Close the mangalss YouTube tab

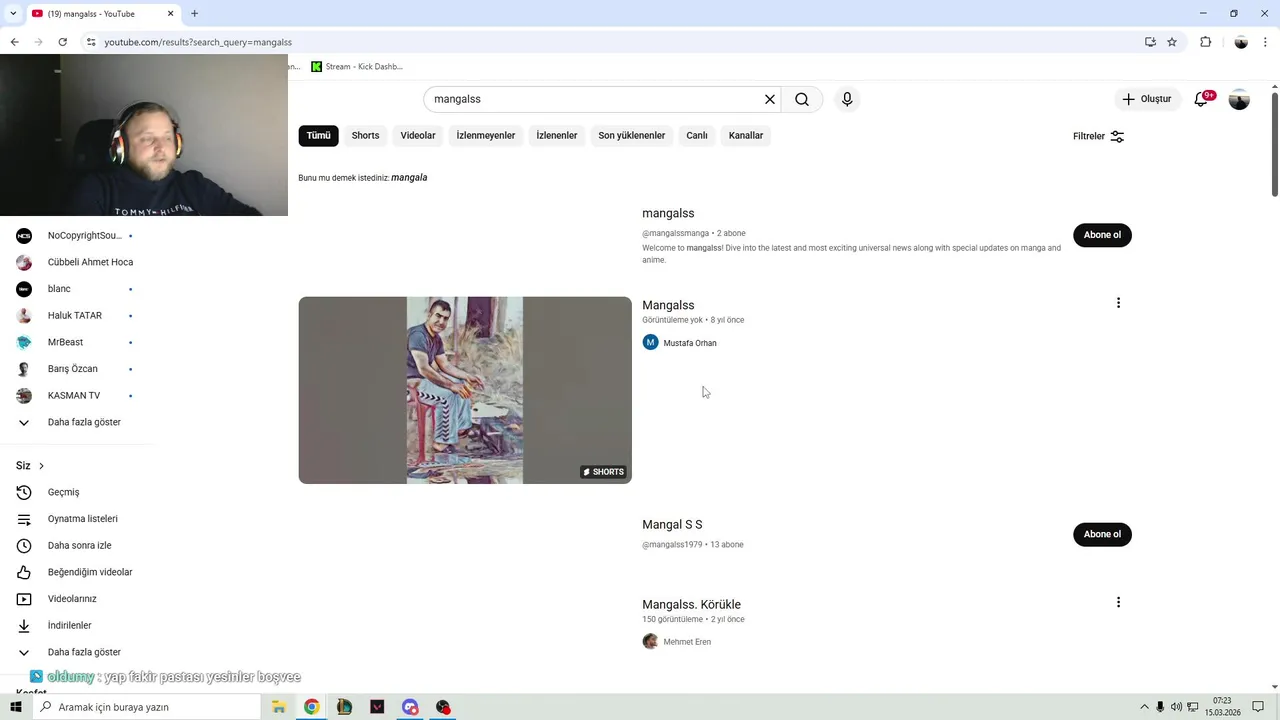click(x=170, y=13)
